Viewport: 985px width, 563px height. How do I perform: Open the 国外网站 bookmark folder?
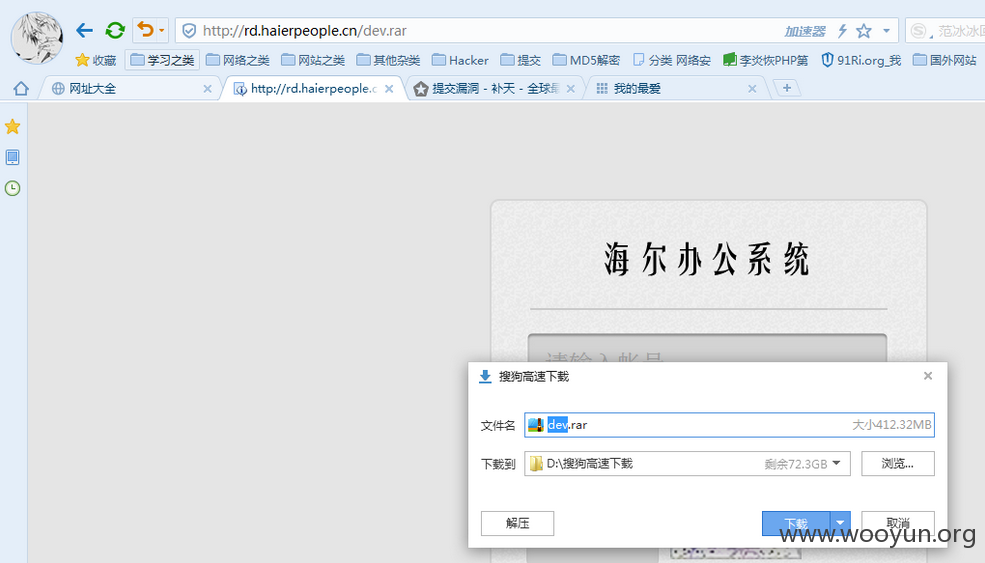click(x=945, y=60)
